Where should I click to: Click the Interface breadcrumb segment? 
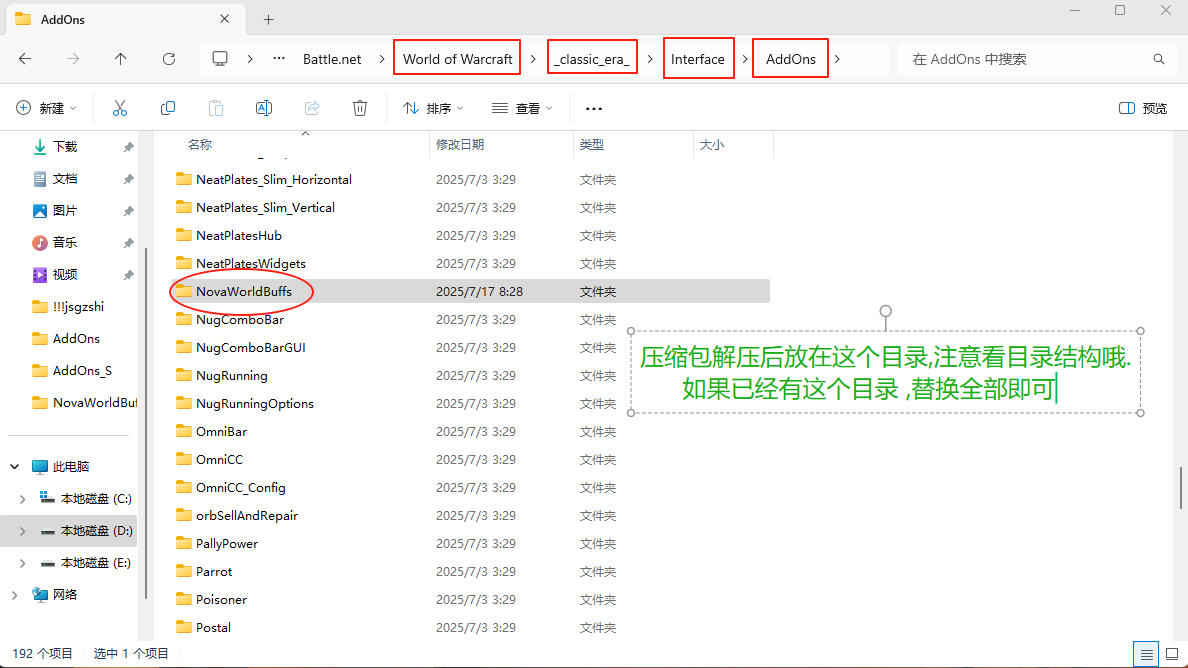tap(697, 59)
